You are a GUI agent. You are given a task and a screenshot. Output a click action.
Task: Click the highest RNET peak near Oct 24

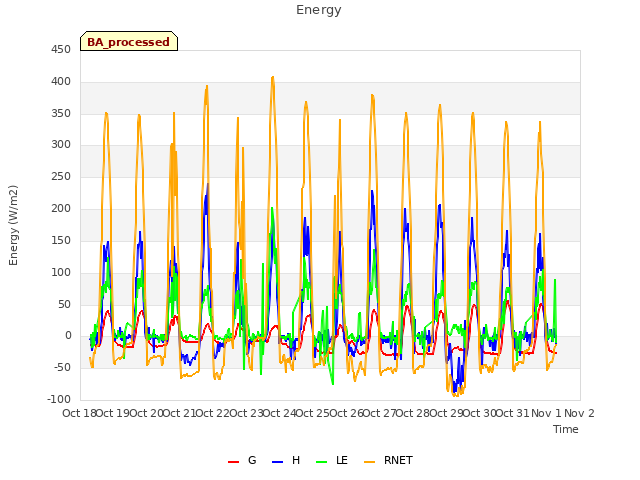[273, 77]
